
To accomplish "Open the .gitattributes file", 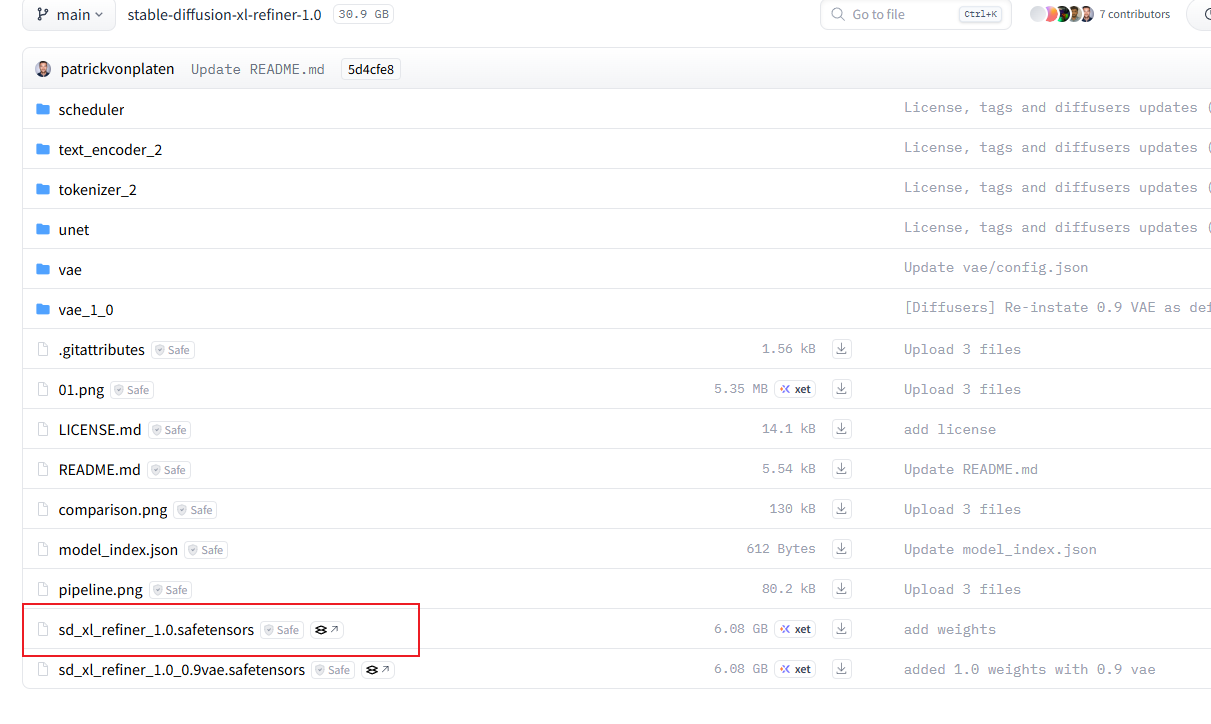I will (x=101, y=349).
